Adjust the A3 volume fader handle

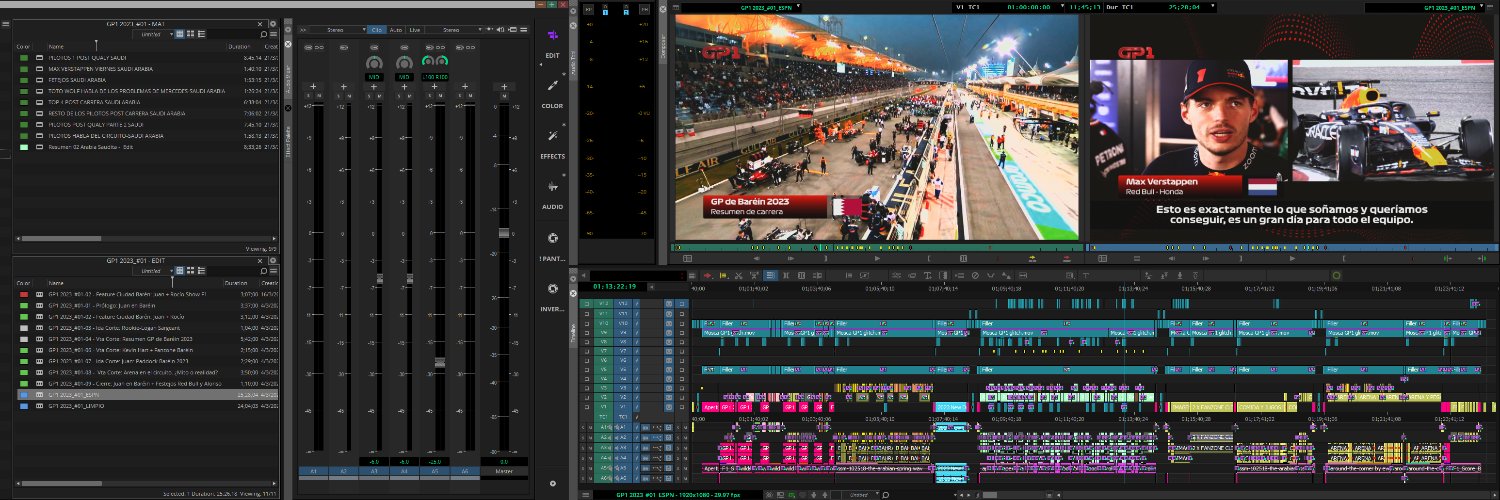pyautogui.click(x=379, y=279)
